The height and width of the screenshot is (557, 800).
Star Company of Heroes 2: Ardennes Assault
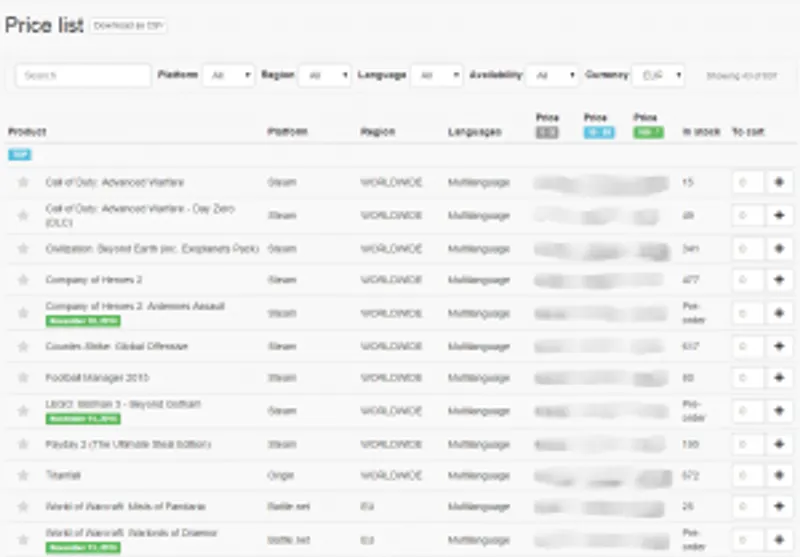click(x=23, y=313)
